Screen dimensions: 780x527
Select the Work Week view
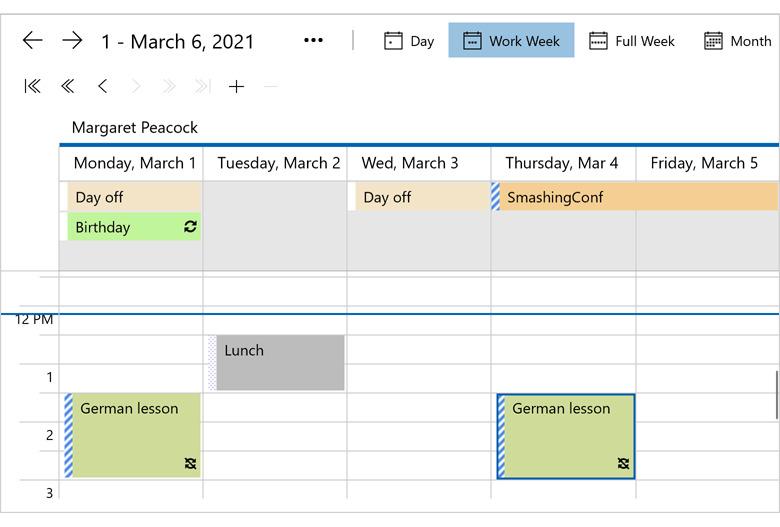pos(511,41)
